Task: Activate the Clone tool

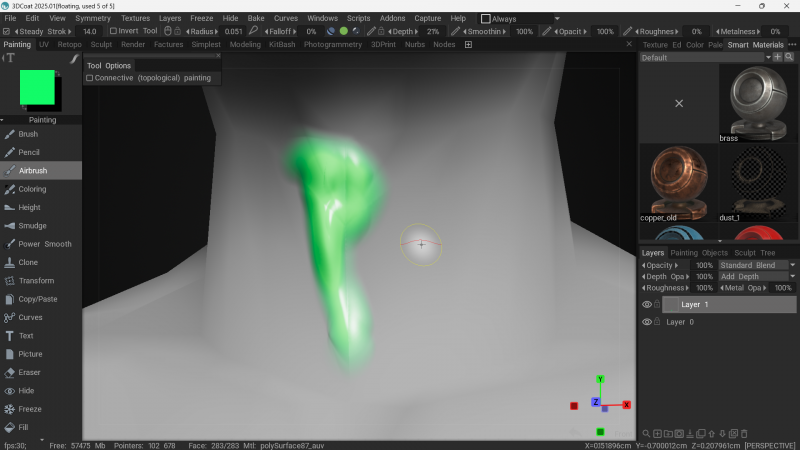Action: click(28, 262)
